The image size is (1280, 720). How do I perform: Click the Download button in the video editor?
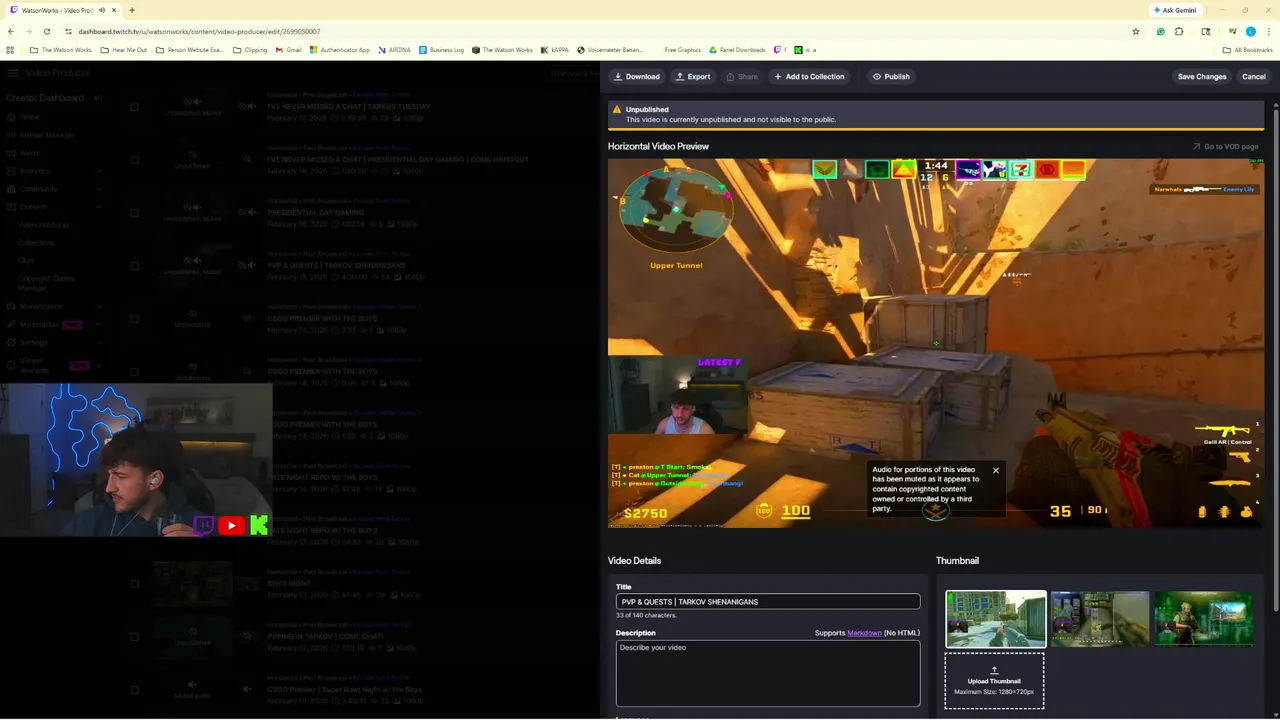click(637, 76)
